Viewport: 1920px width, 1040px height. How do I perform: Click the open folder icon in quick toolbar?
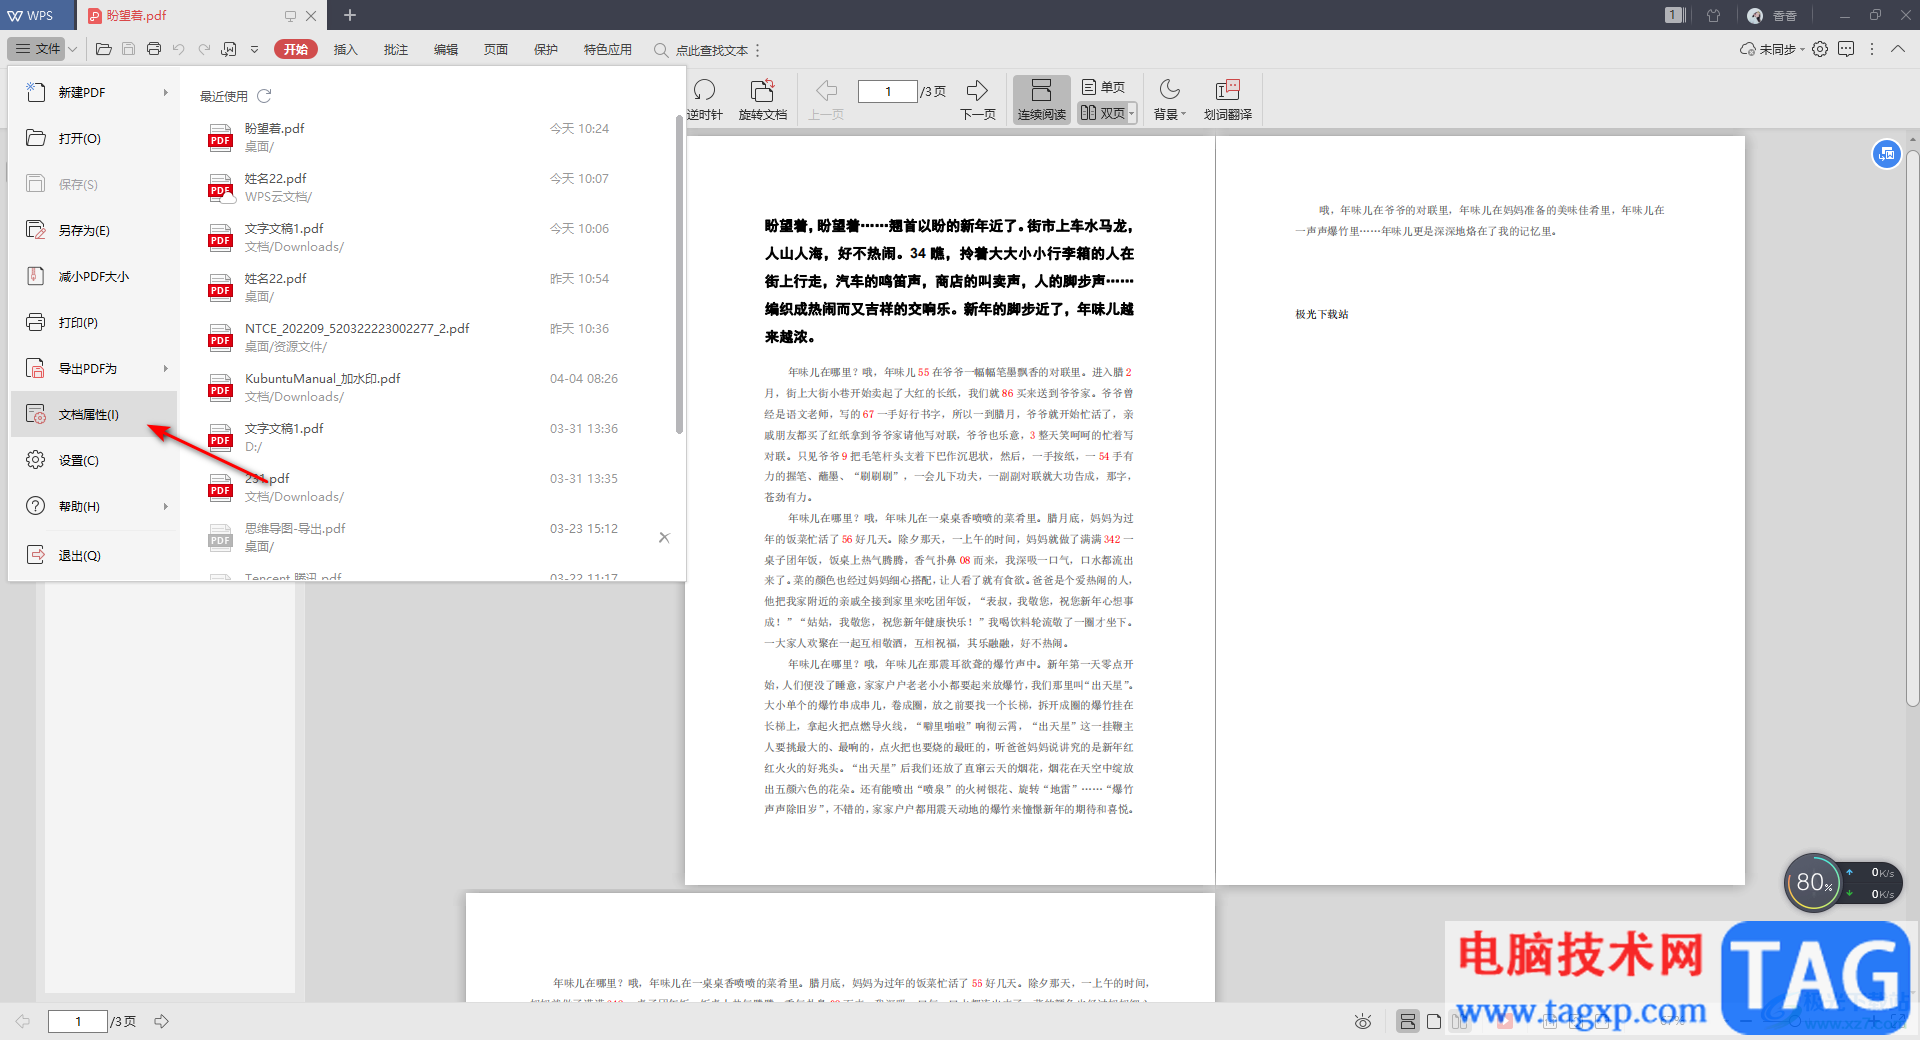pos(103,49)
